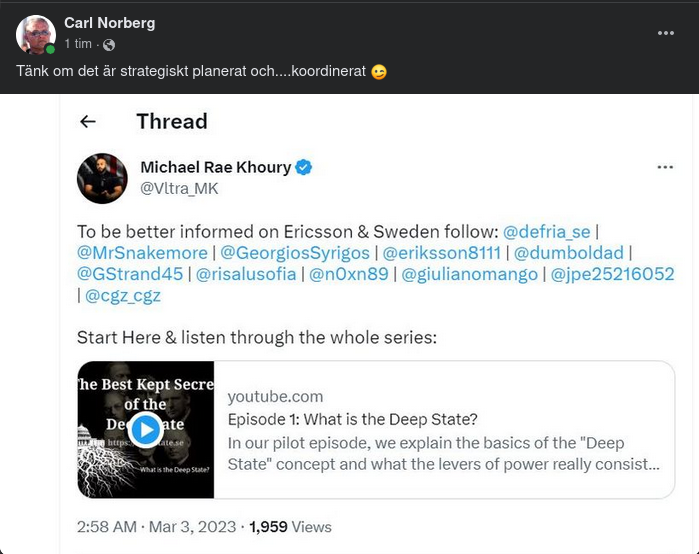This screenshot has height=554, width=699.
Task: Play the Deep State video
Action: (x=146, y=429)
